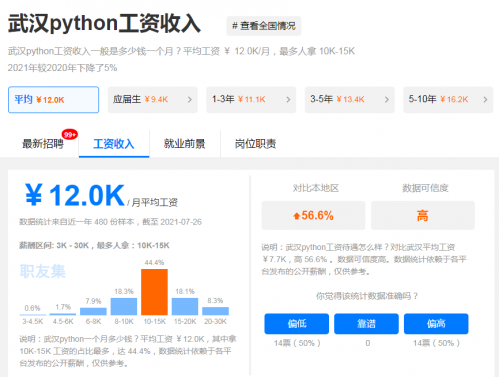
Task: Click the 0 vote count under 靠谱
Action: tap(368, 343)
